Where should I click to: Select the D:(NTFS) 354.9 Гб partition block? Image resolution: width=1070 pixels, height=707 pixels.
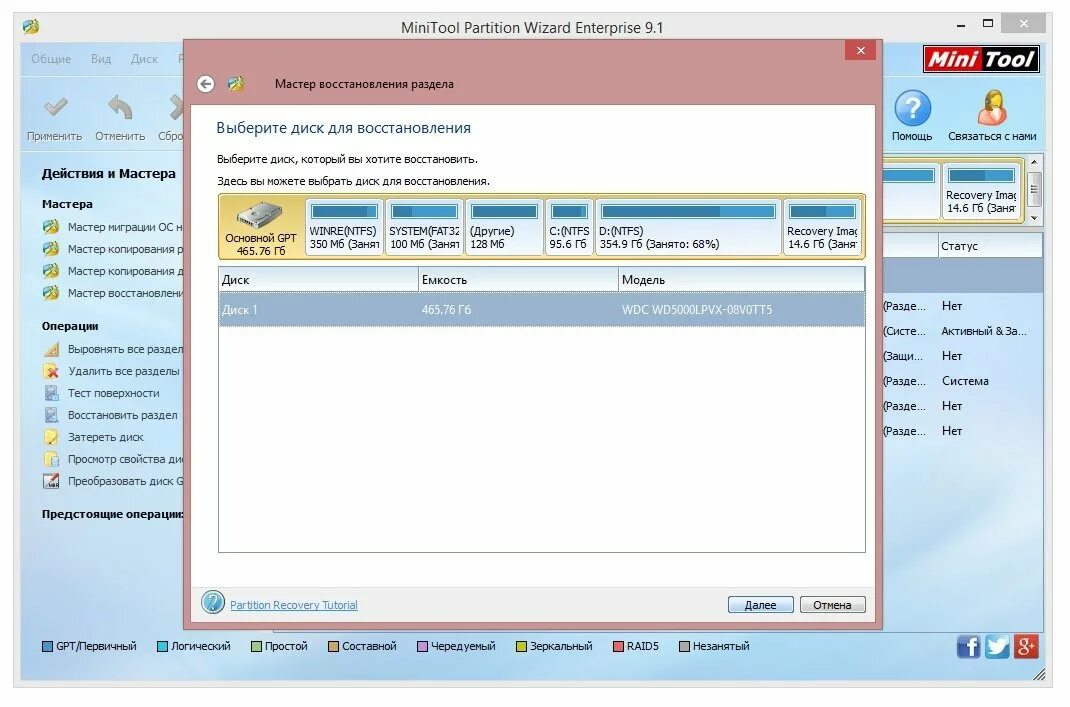688,227
